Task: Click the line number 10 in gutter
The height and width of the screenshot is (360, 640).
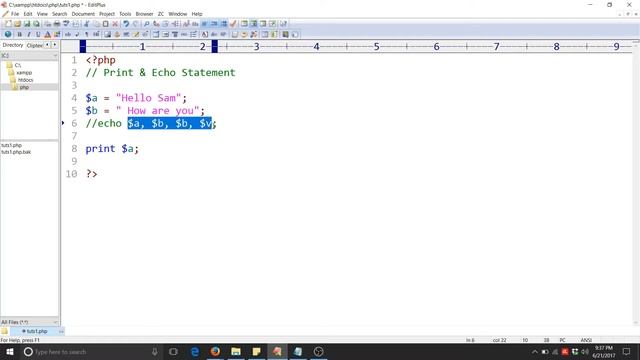Action: tap(71, 174)
